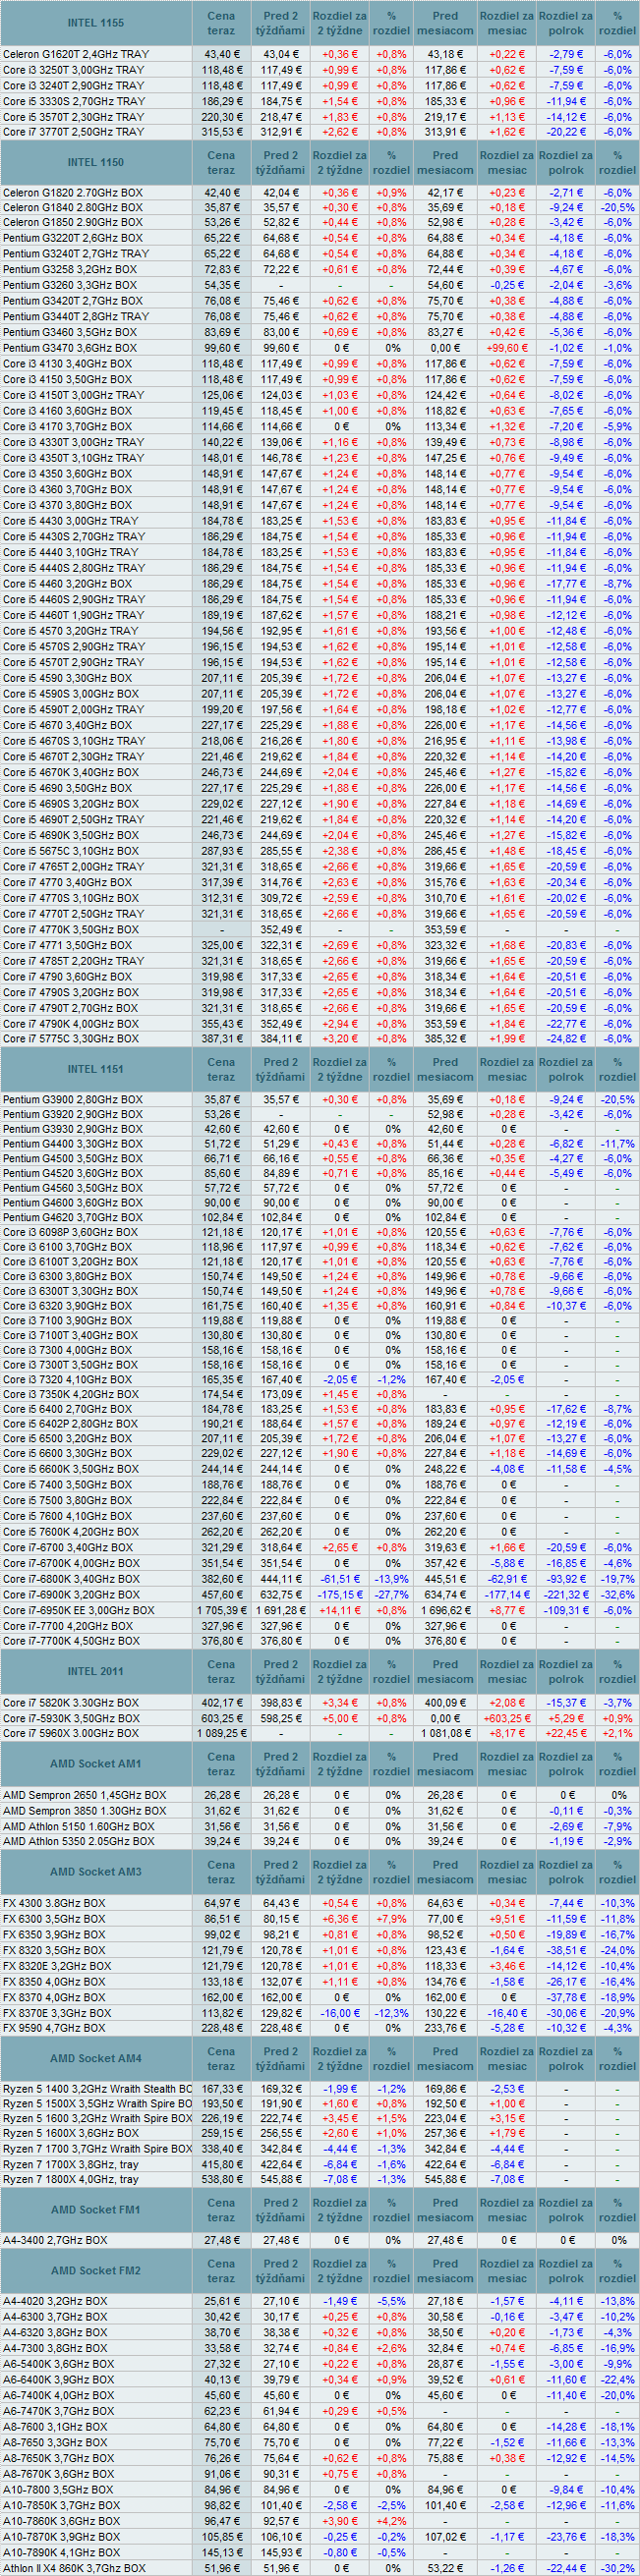This screenshot has height=2576, width=640.
Task: Select the Pentium G4400 3,30GHz BOX row name
Action: click(72, 1143)
